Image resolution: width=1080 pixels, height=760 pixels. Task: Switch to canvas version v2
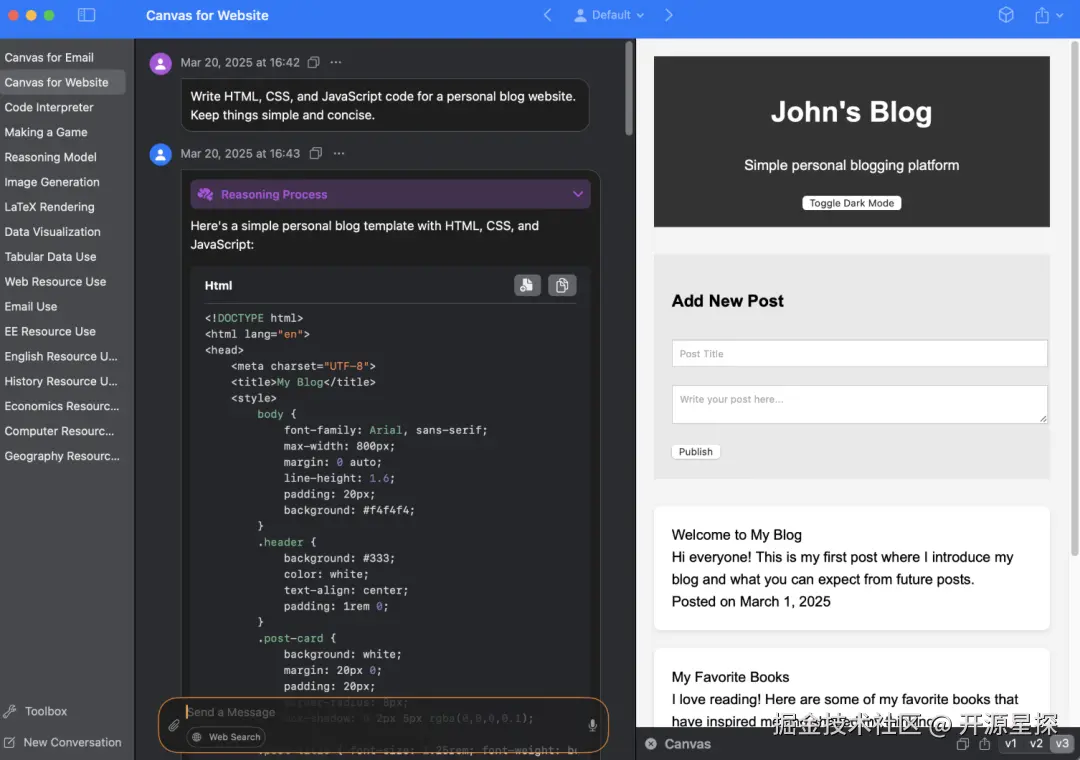coord(1036,743)
